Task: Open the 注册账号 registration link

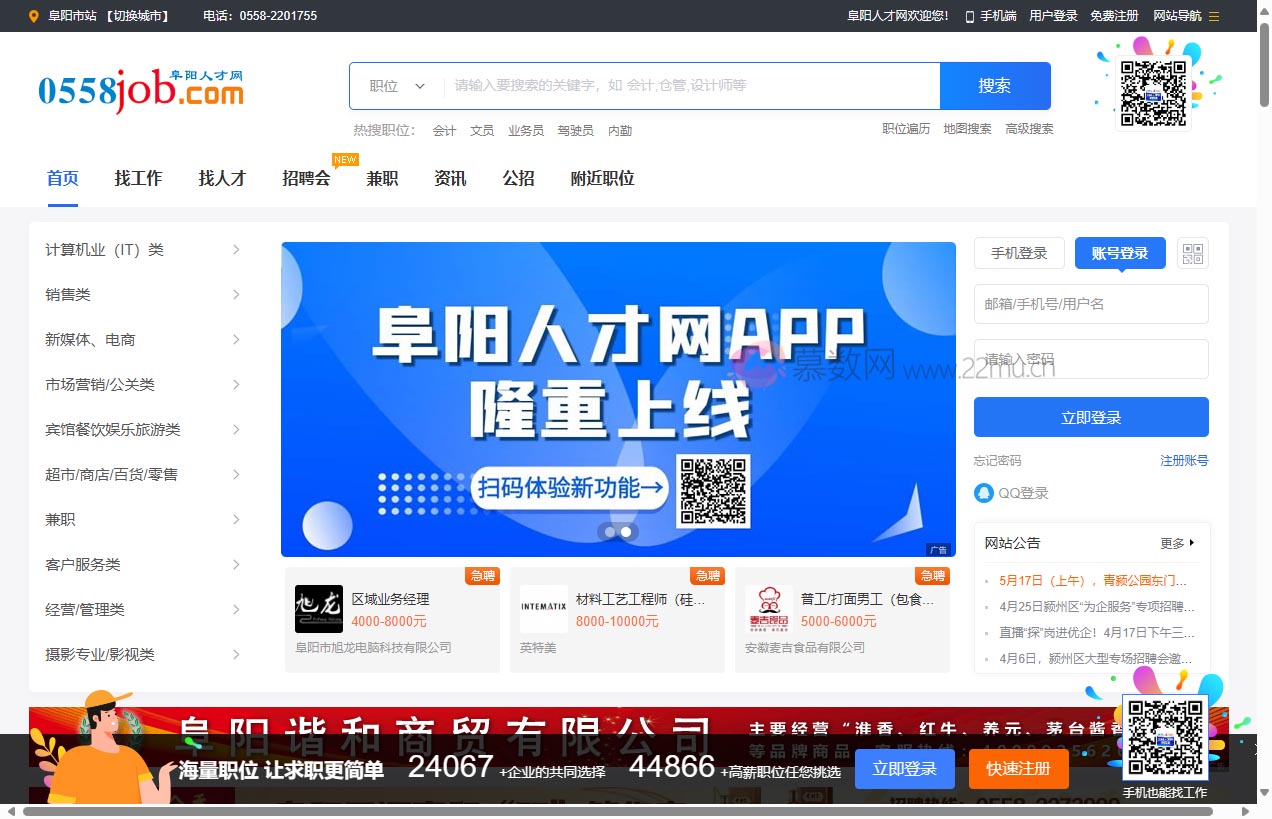Action: 1184,460
